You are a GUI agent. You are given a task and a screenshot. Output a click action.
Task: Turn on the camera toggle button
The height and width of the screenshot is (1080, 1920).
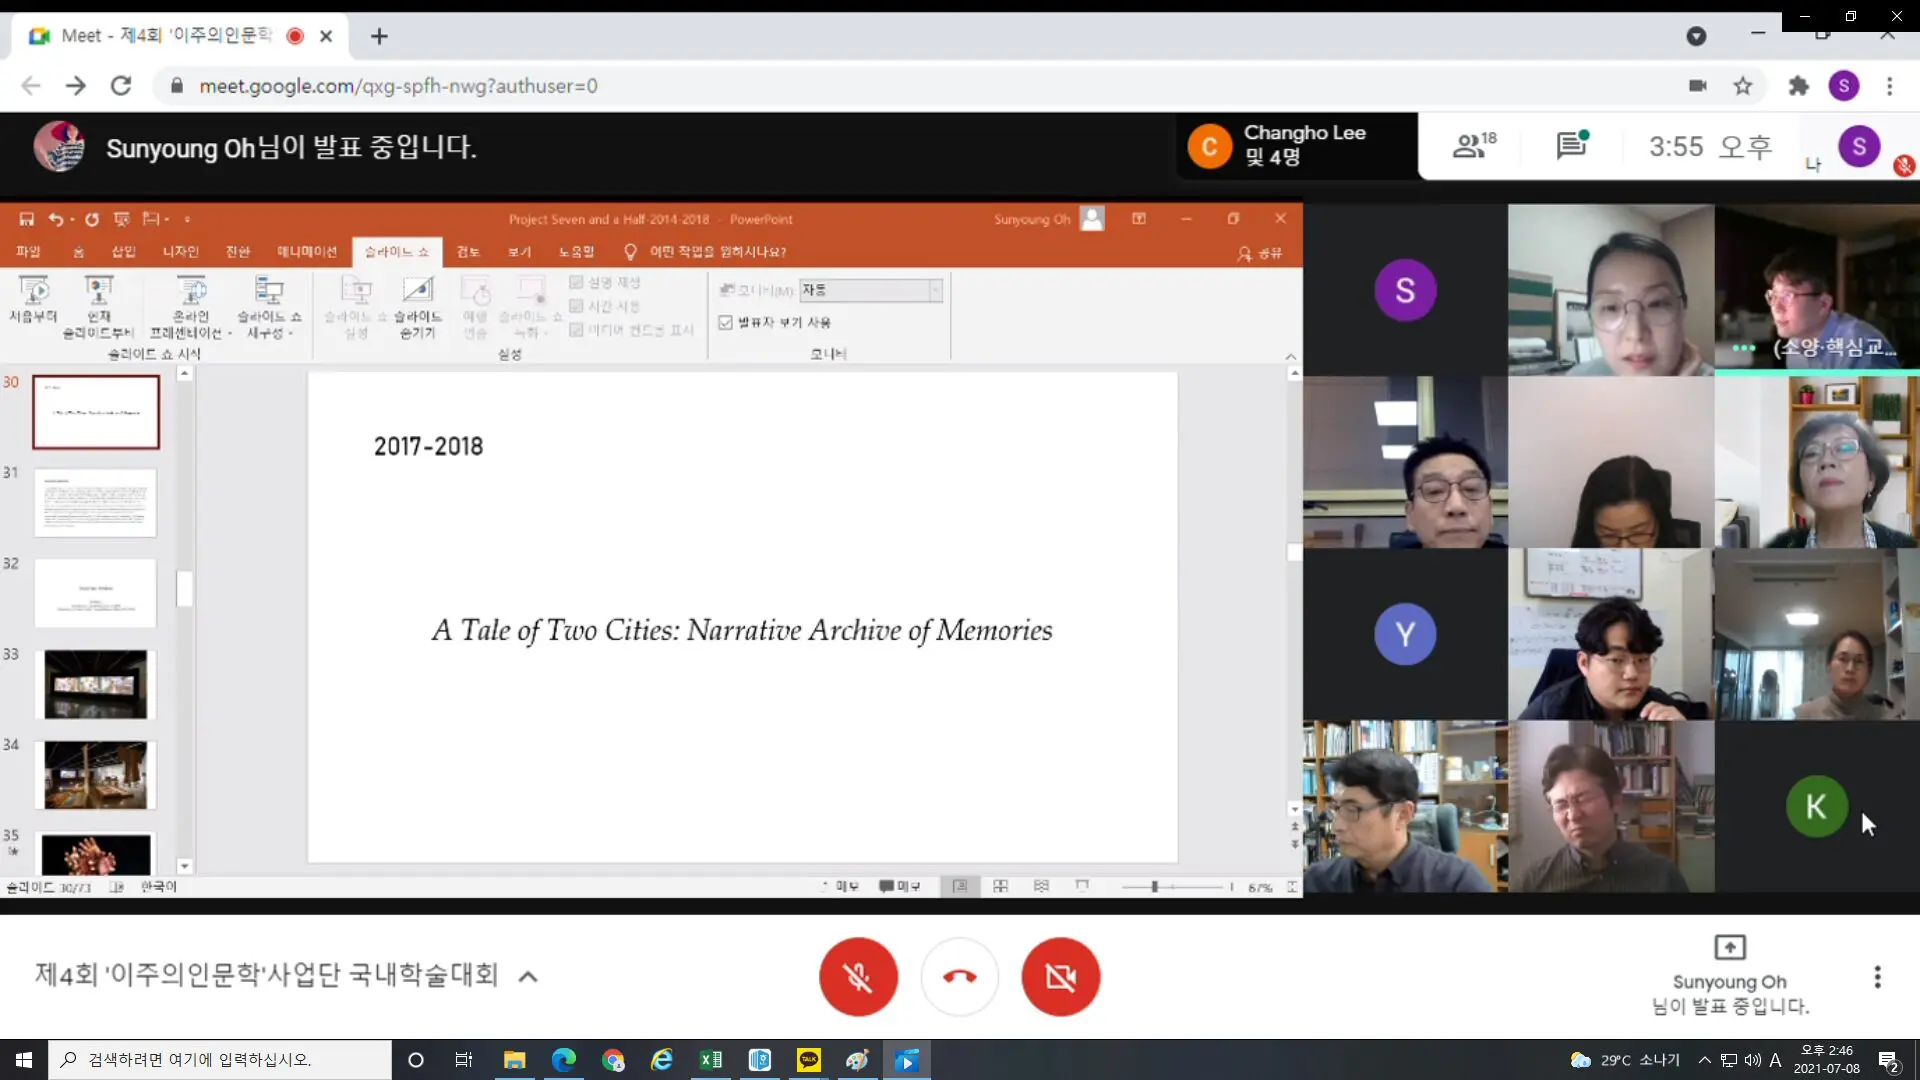pyautogui.click(x=1060, y=977)
